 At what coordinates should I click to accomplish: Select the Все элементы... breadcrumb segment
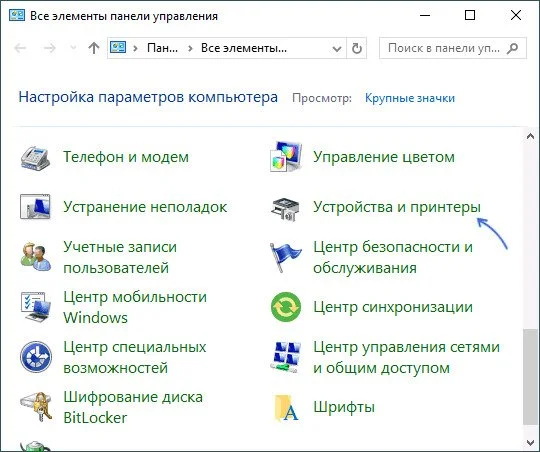(243, 48)
